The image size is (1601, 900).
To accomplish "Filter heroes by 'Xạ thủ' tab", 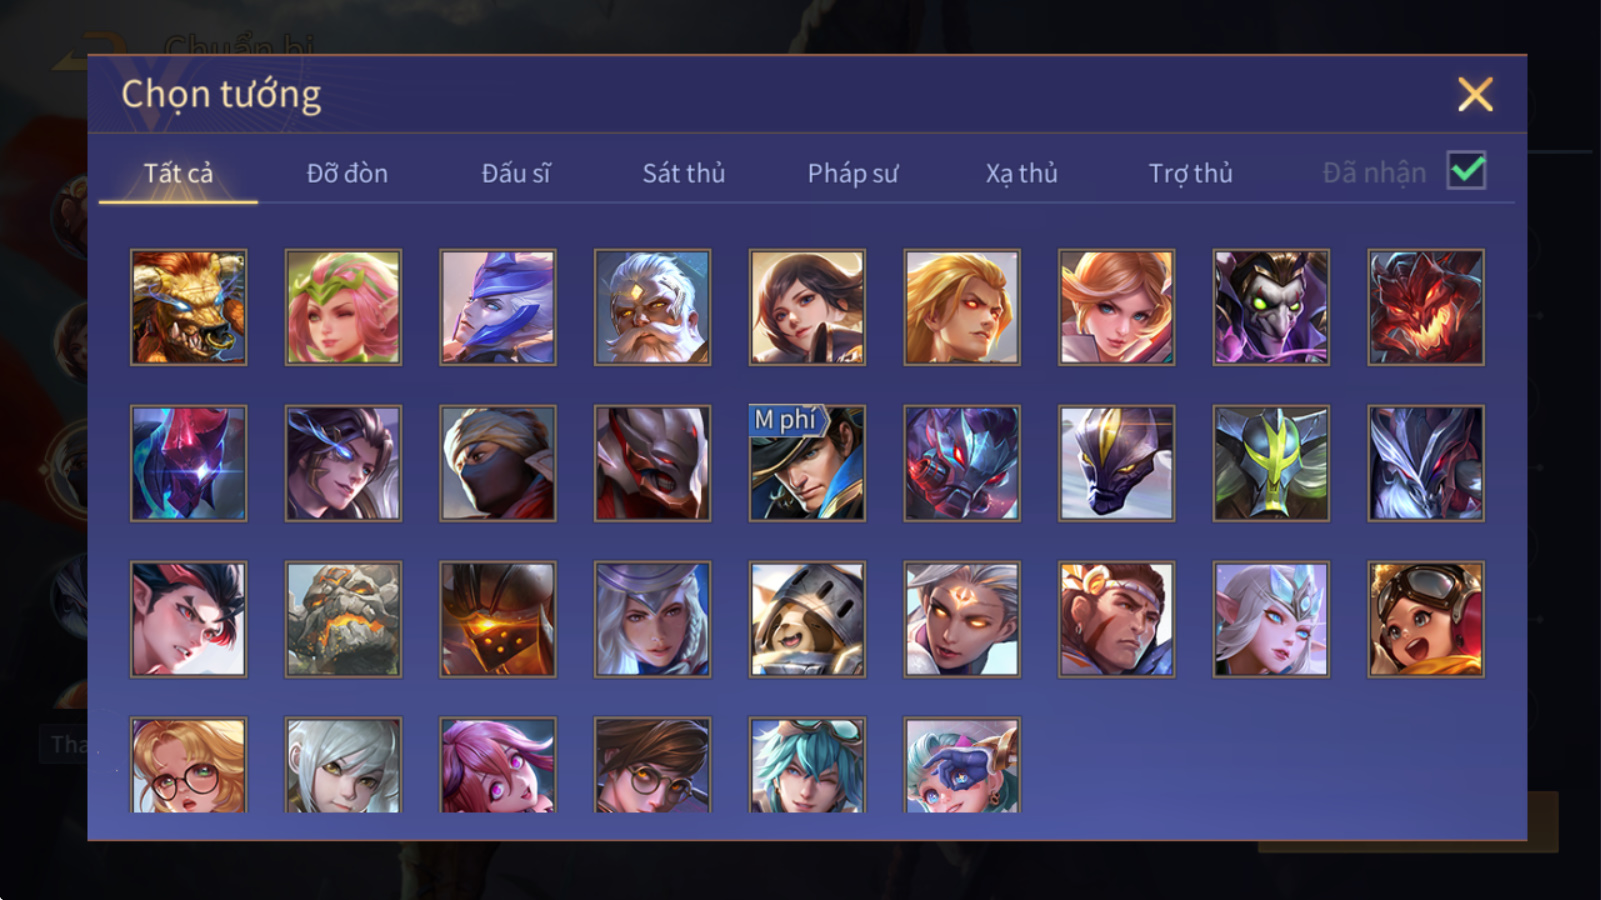I will [1021, 173].
